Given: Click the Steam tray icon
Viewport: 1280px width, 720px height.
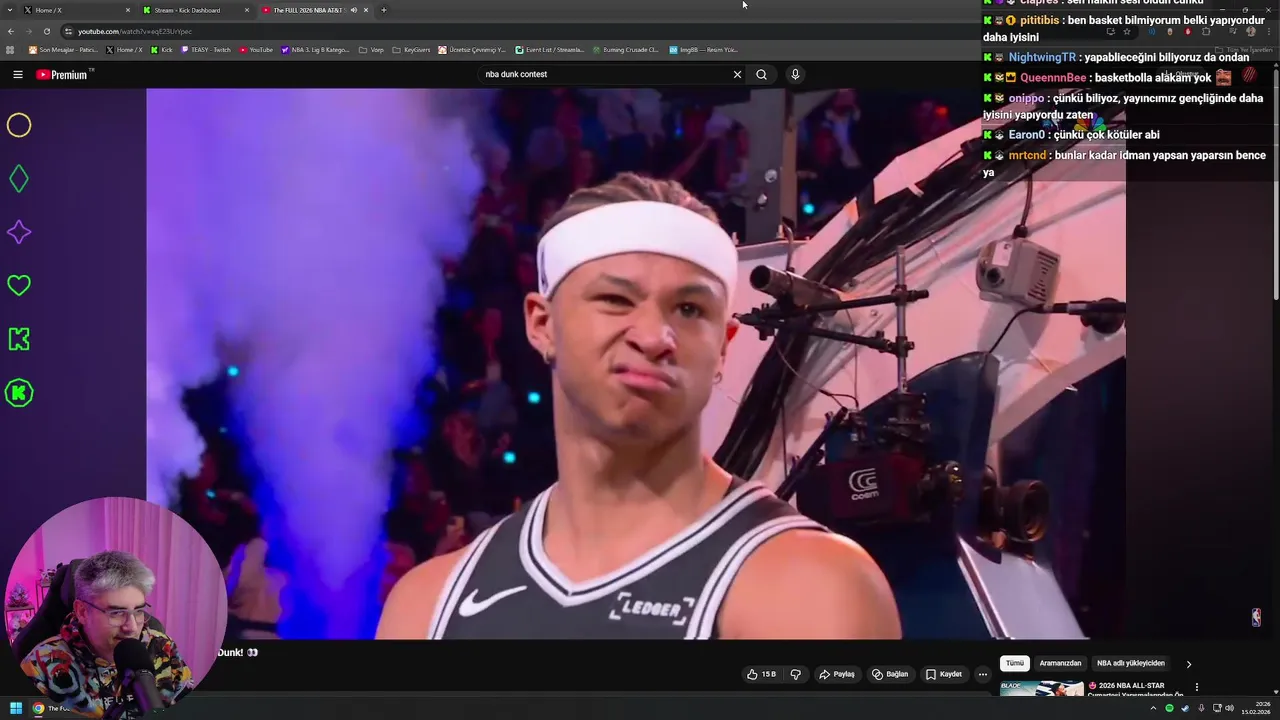Looking at the screenshot, I should (1185, 708).
